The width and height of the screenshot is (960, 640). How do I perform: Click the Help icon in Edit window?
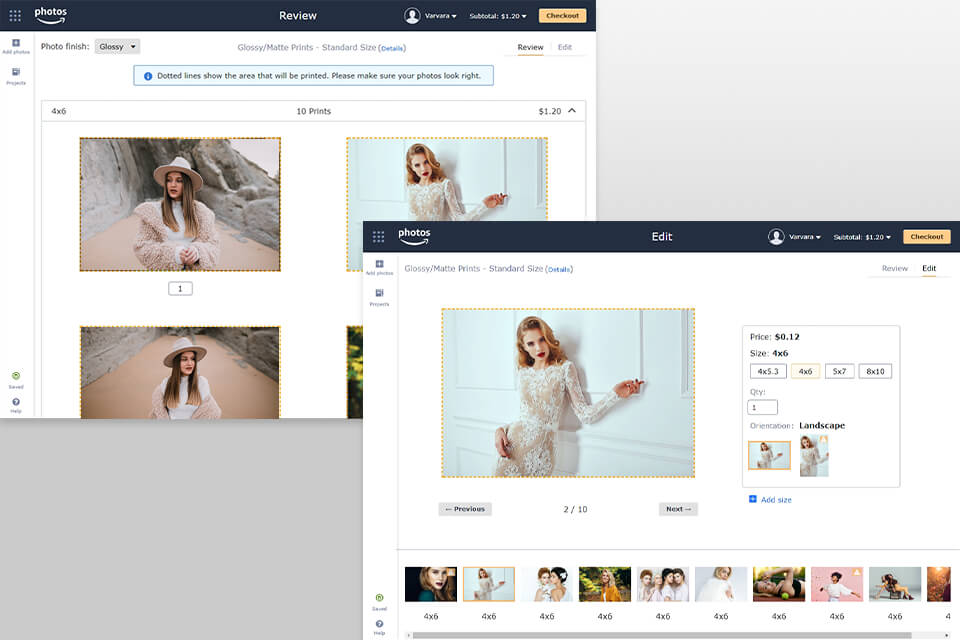[x=379, y=624]
